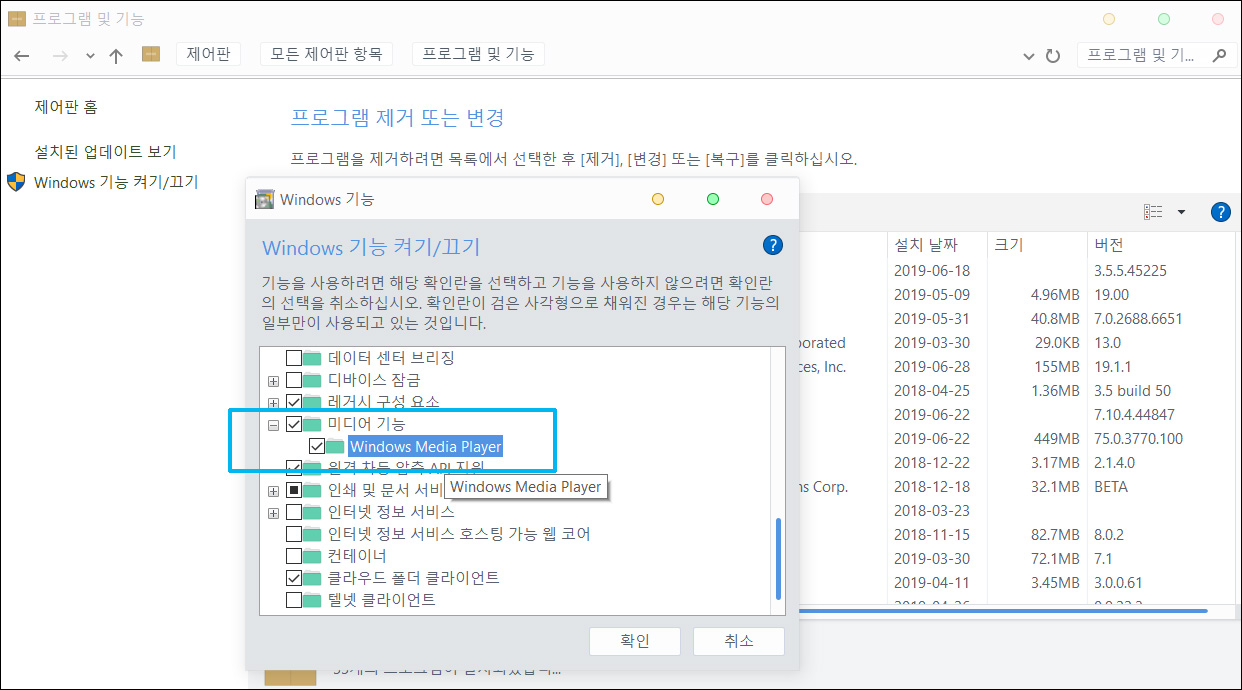
Task: Click folder icon beside 인터넷 정보 서비스
Action: (313, 512)
